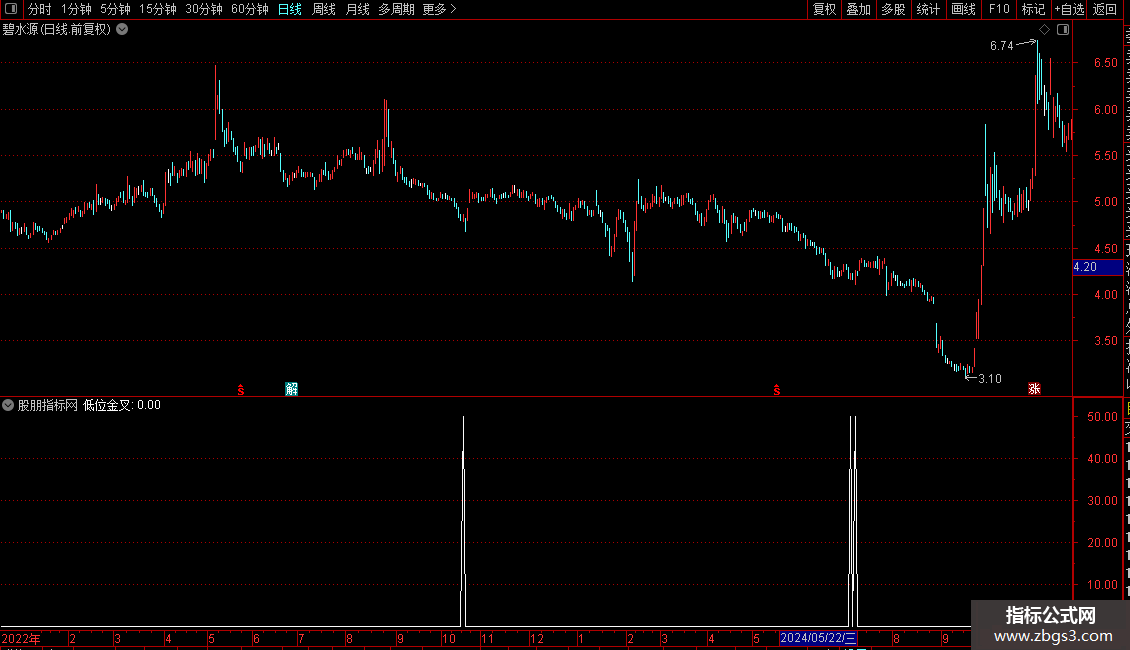This screenshot has height=650, width=1130.
Task: Click the 6.50 price axis label
Action: point(1105,63)
